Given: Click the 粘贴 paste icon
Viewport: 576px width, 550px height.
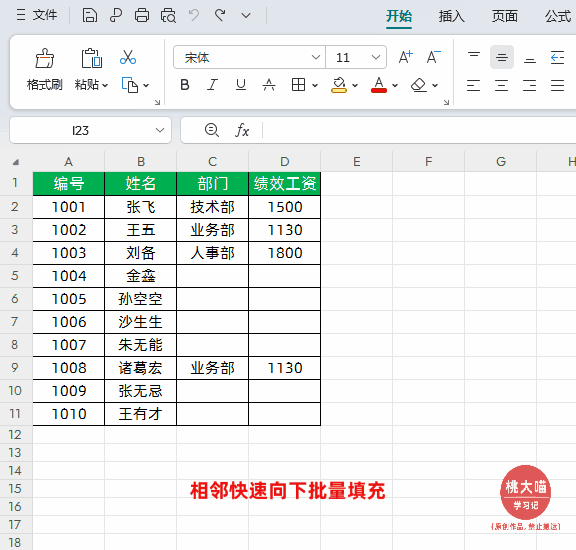Looking at the screenshot, I should [91, 58].
